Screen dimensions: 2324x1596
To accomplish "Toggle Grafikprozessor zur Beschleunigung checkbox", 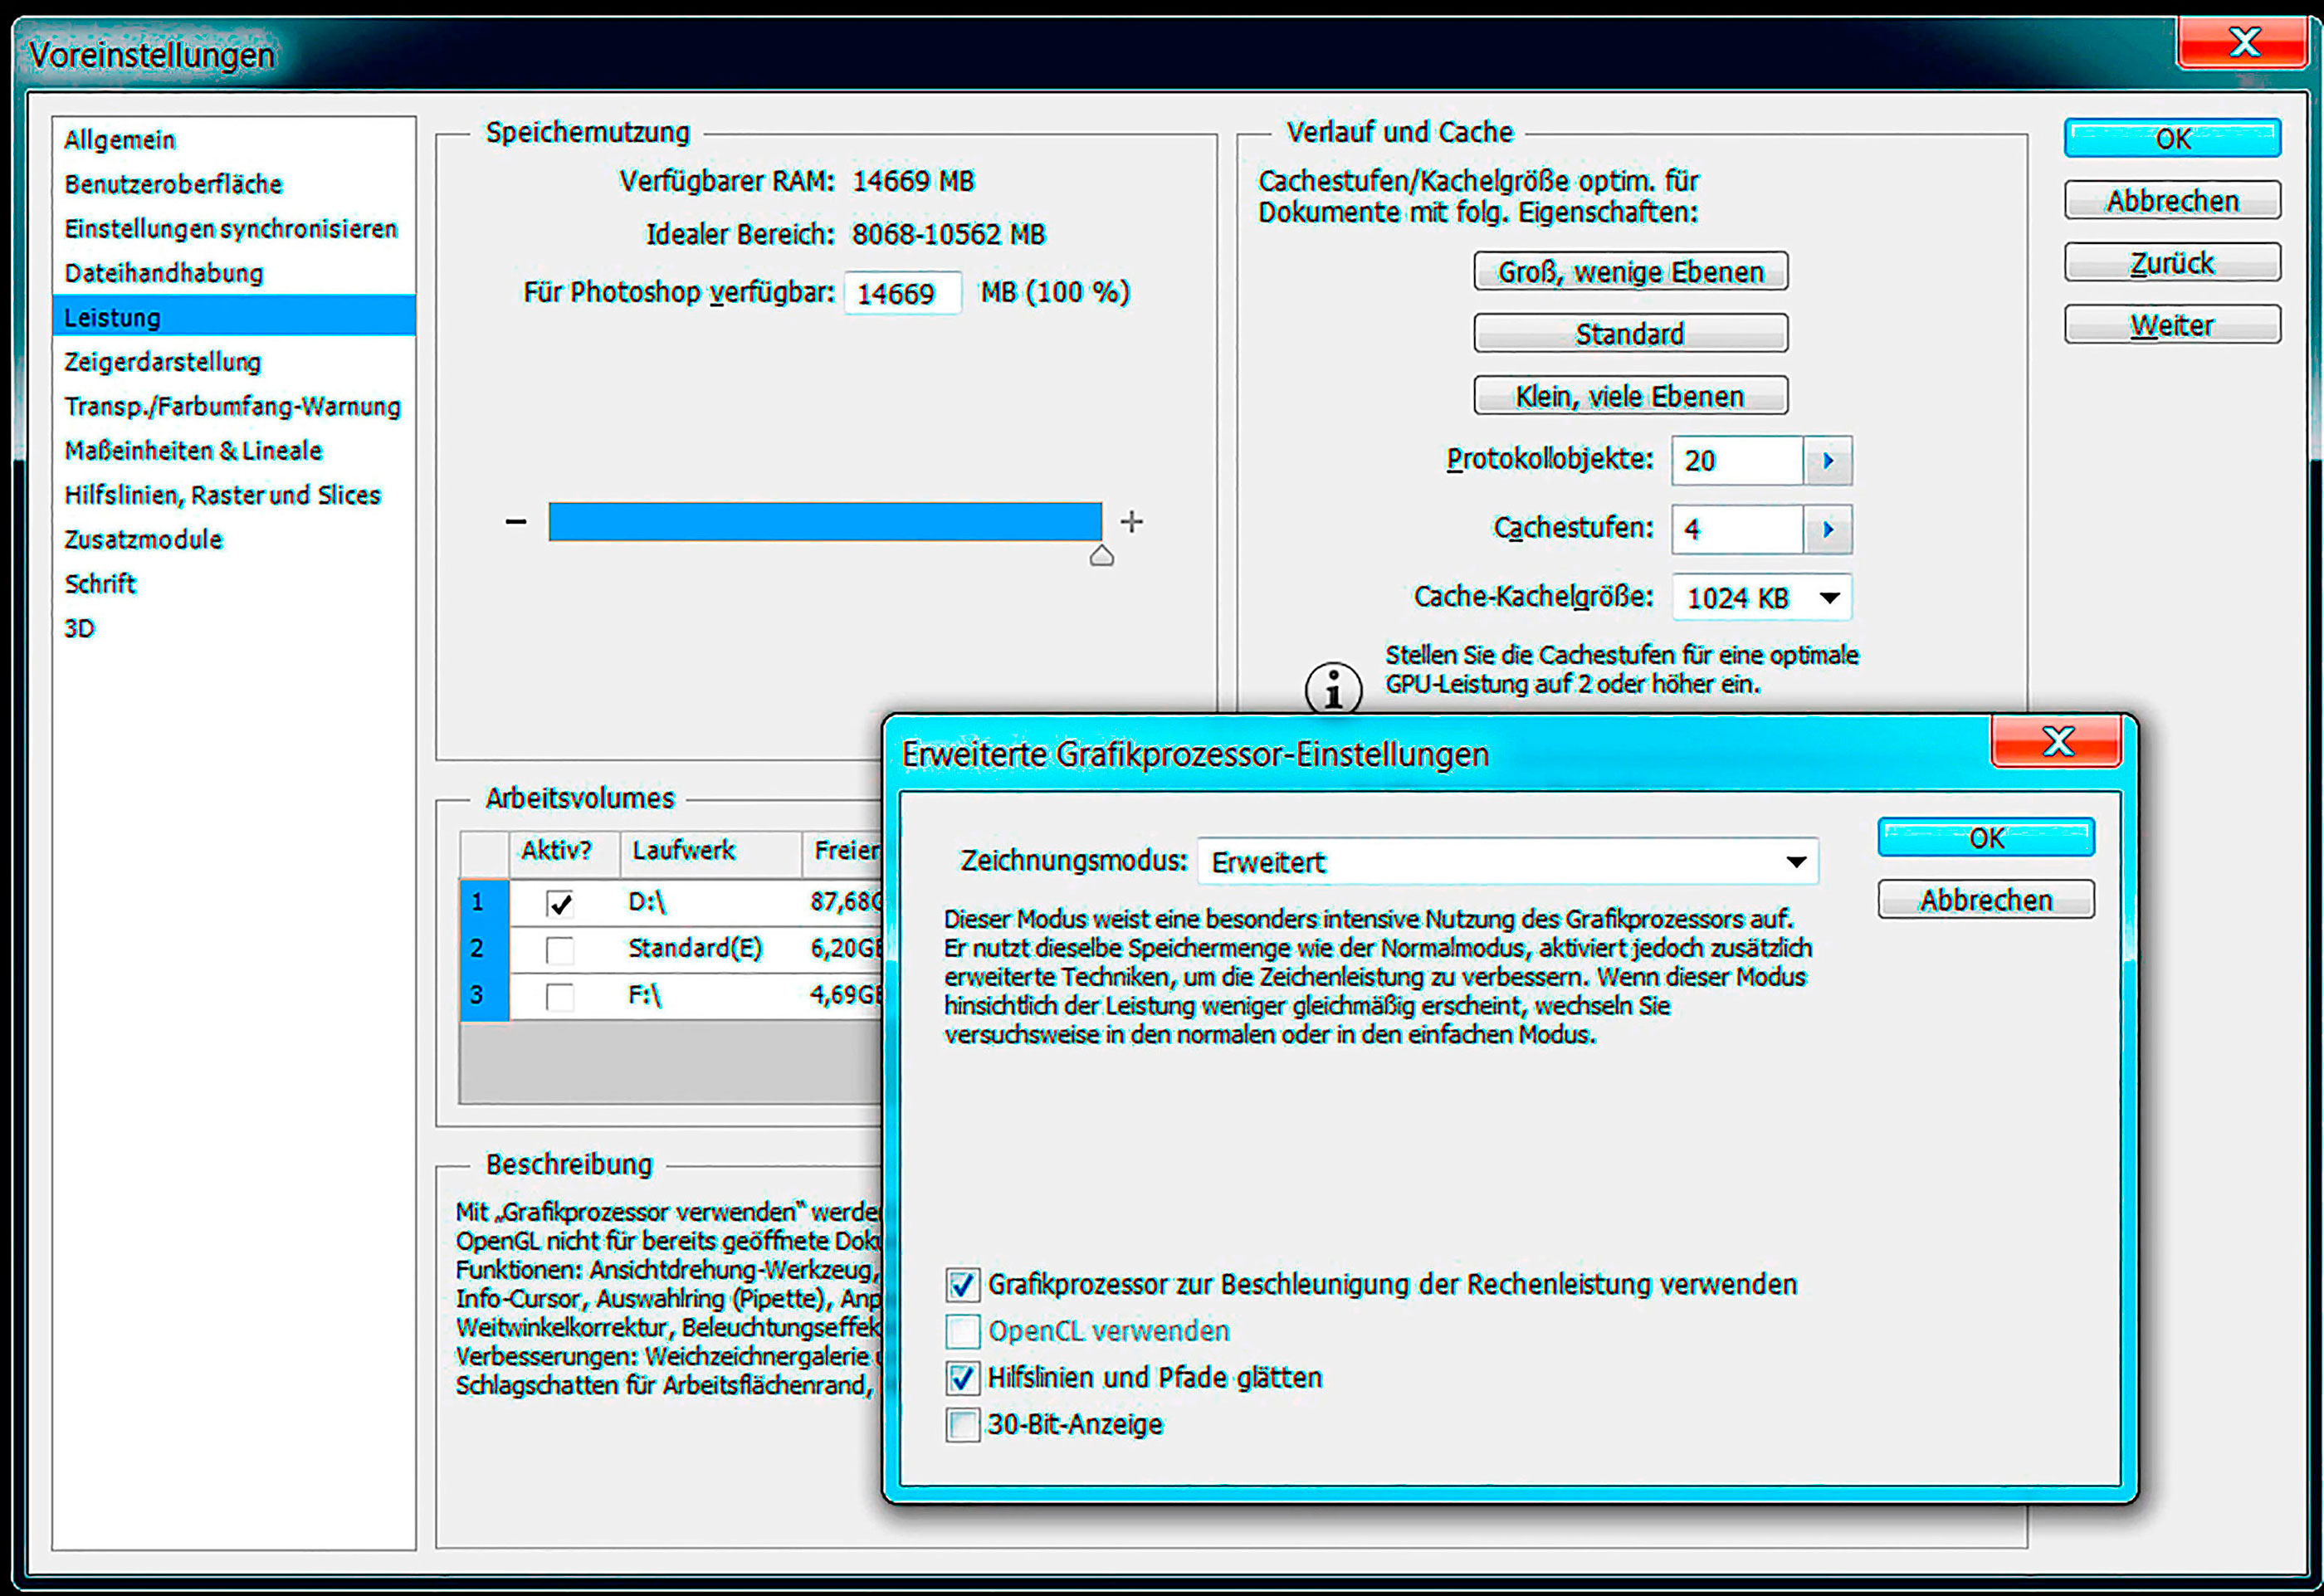I will coord(962,1284).
